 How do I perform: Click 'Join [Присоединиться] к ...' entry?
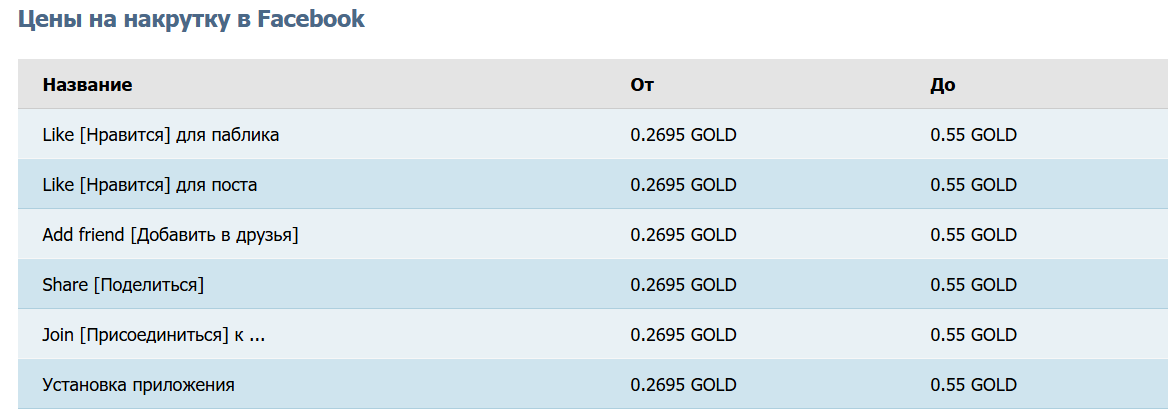pyautogui.click(x=154, y=334)
